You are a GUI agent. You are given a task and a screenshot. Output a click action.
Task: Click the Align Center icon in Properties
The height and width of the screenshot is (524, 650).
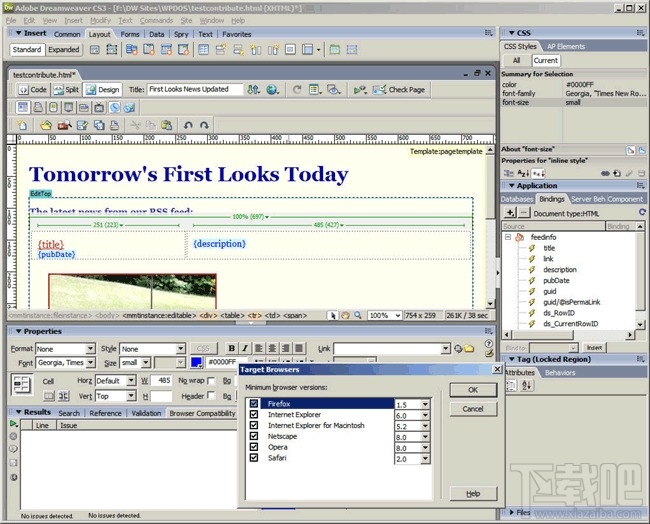pyautogui.click(x=272, y=348)
